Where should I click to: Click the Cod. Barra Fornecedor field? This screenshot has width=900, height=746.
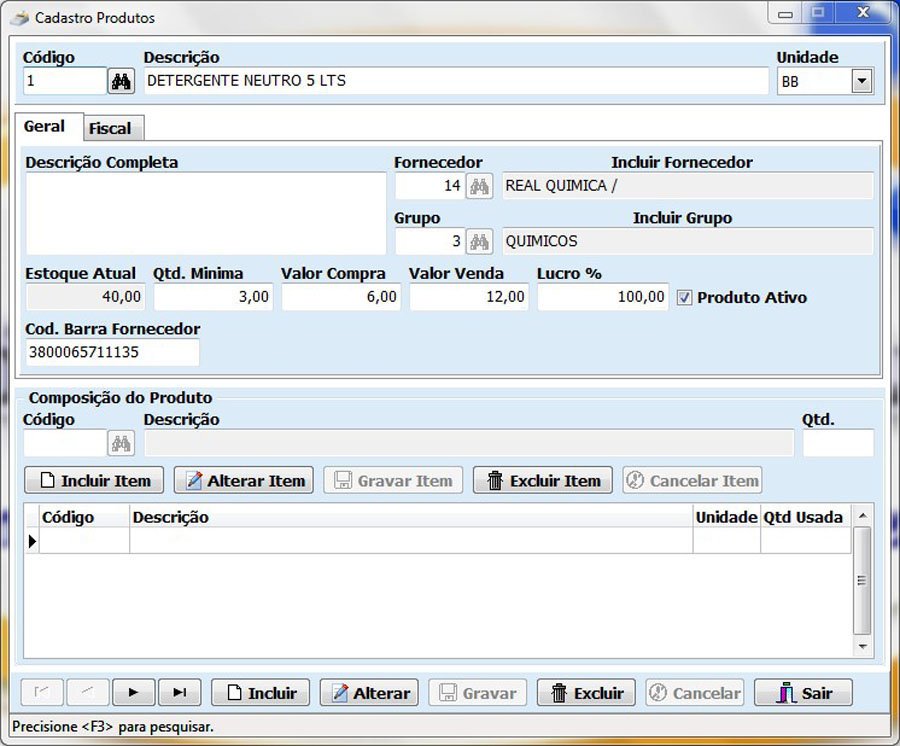(x=112, y=352)
